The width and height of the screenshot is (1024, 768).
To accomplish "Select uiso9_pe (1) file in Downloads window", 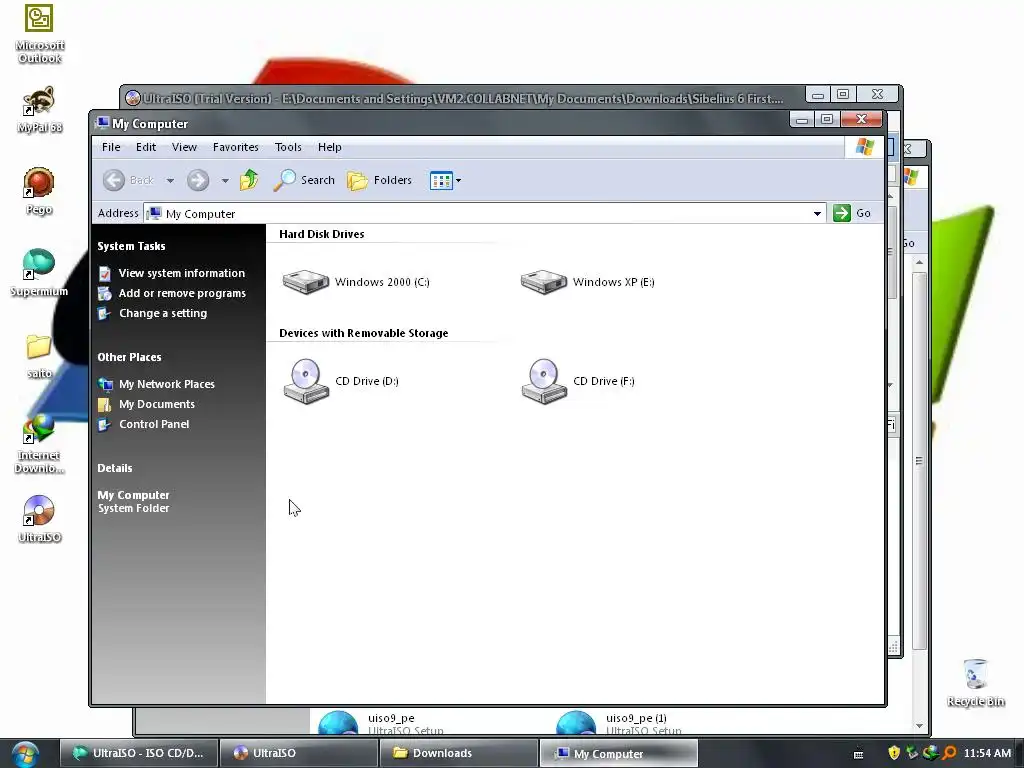I will coord(620,723).
